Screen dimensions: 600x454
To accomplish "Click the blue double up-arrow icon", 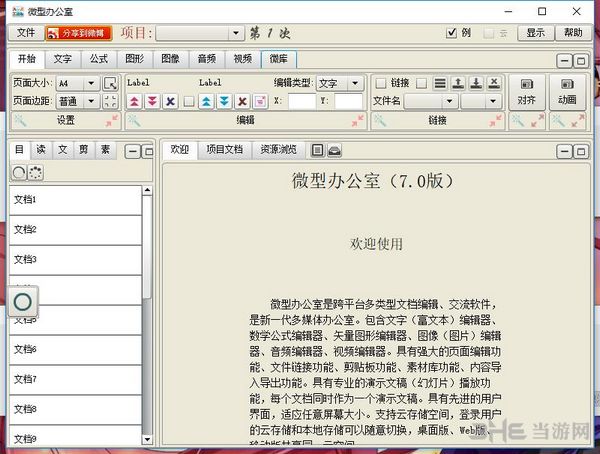I will (206, 101).
